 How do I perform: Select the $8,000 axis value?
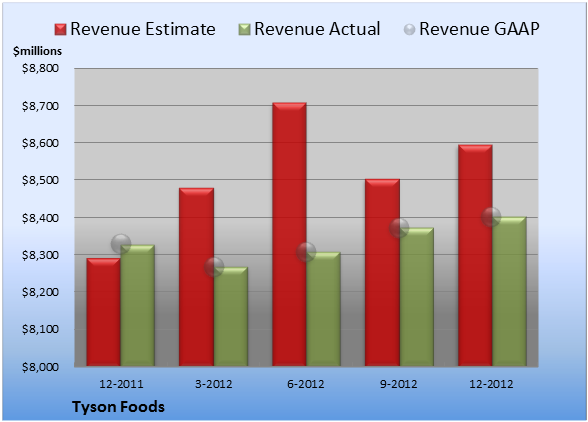[40, 367]
